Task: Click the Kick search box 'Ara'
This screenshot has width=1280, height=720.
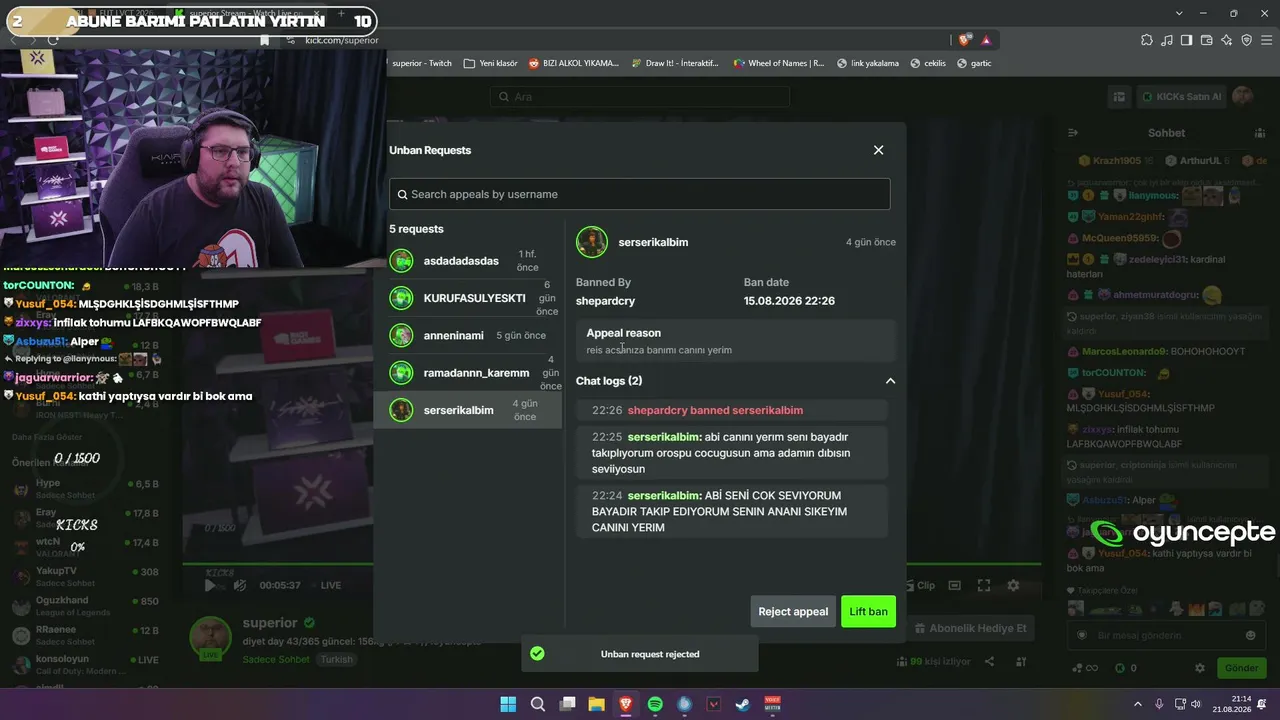Action: click(640, 97)
